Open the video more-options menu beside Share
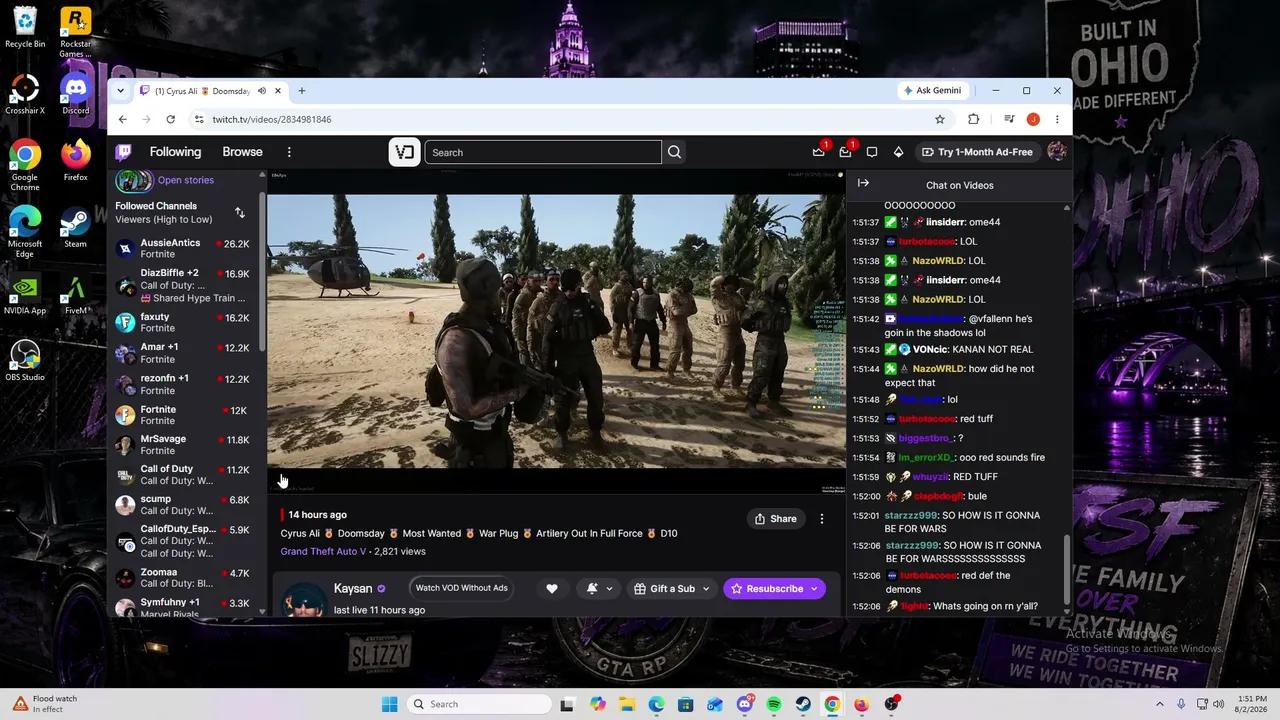 click(x=822, y=519)
